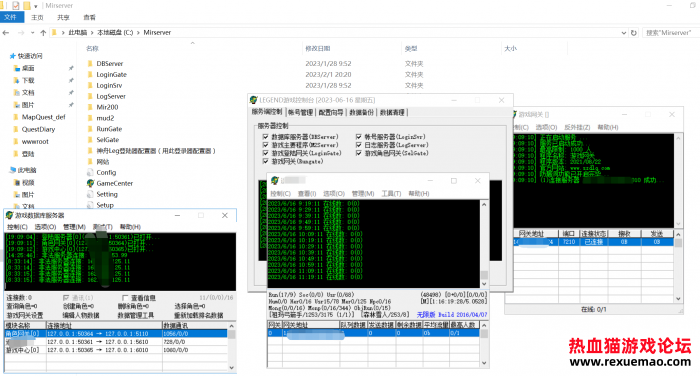The height and width of the screenshot is (376, 700).
Task: Click 数据管理工具 in database server
Action: [136, 315]
